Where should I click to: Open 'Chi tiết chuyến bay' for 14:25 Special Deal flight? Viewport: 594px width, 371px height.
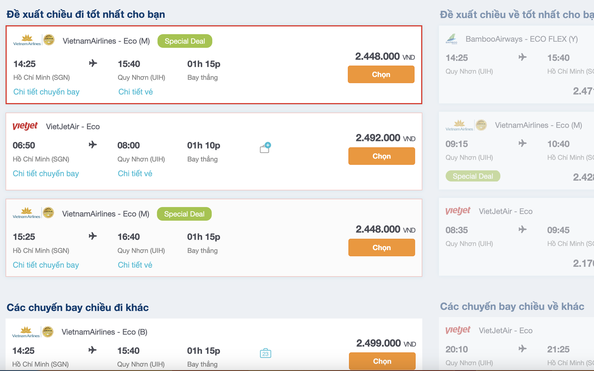coord(46,92)
